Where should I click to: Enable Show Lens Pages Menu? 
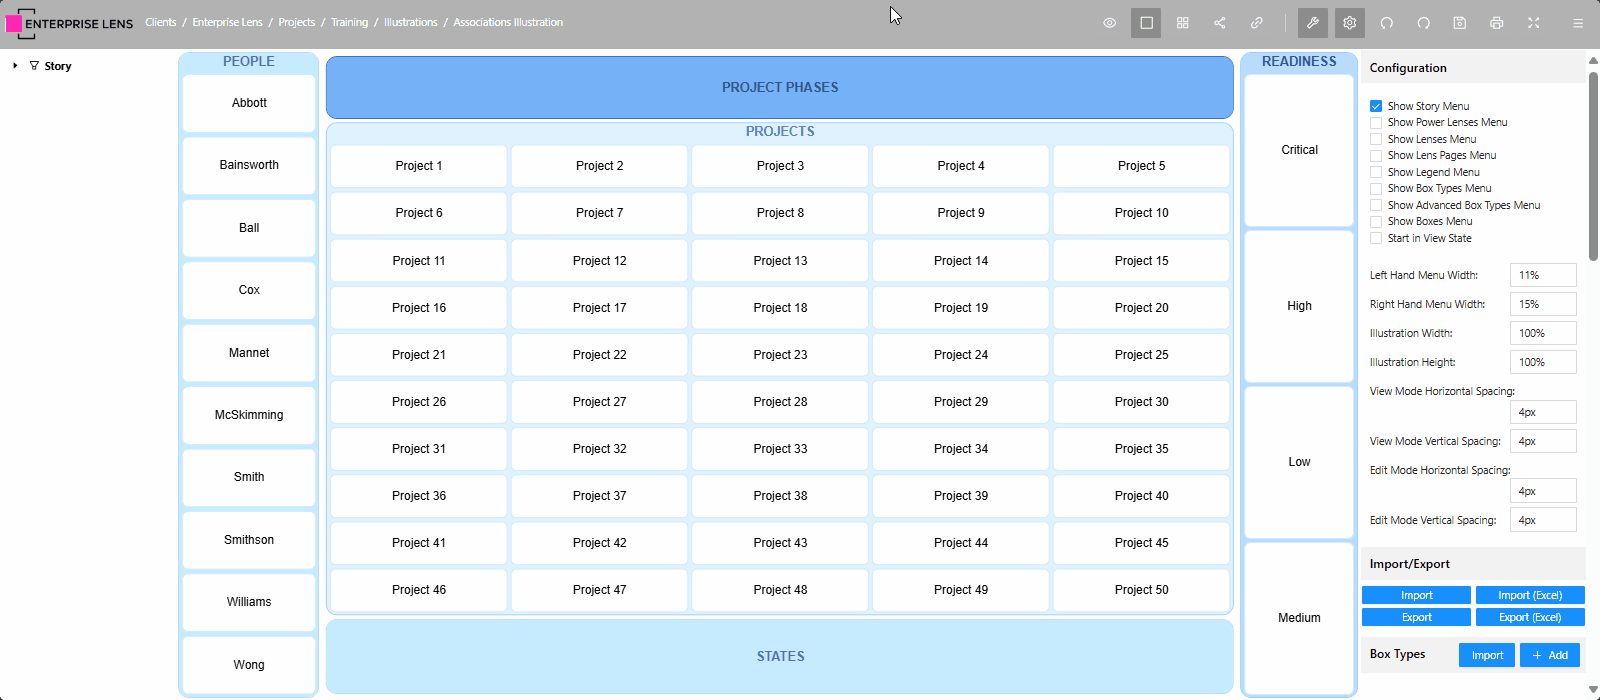click(1376, 155)
